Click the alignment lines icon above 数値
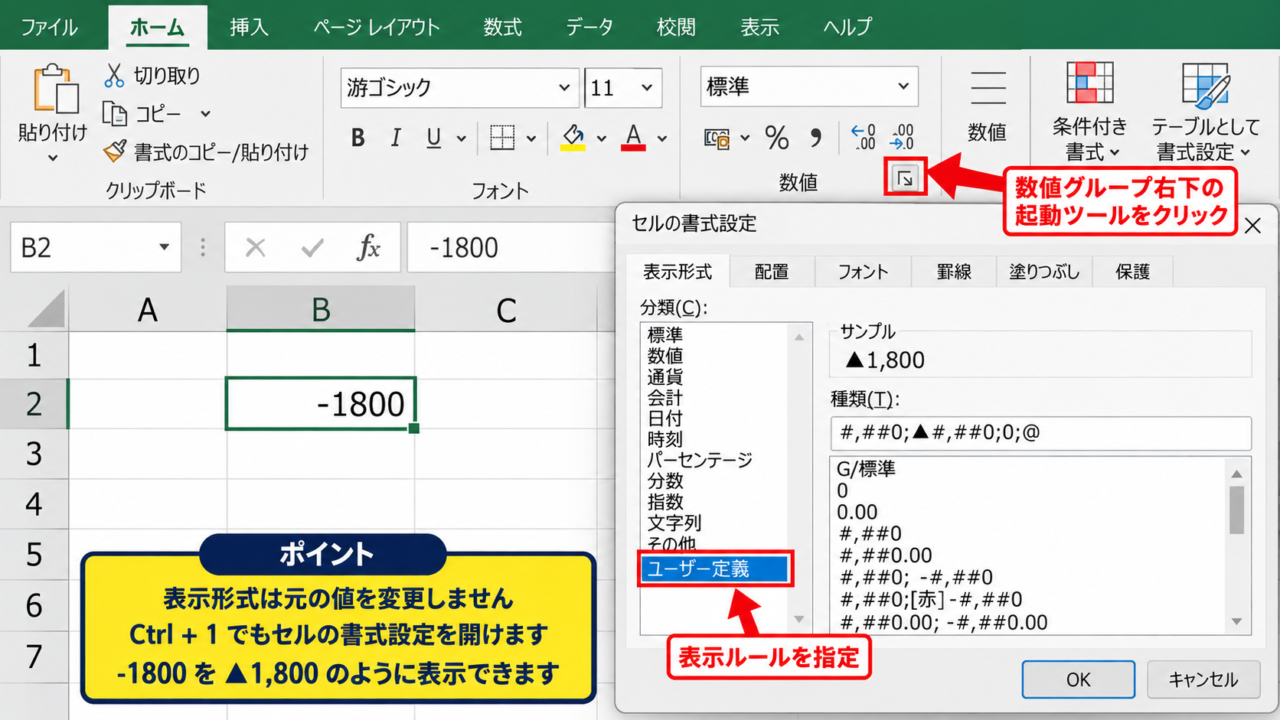1280x720 pixels. tap(988, 88)
